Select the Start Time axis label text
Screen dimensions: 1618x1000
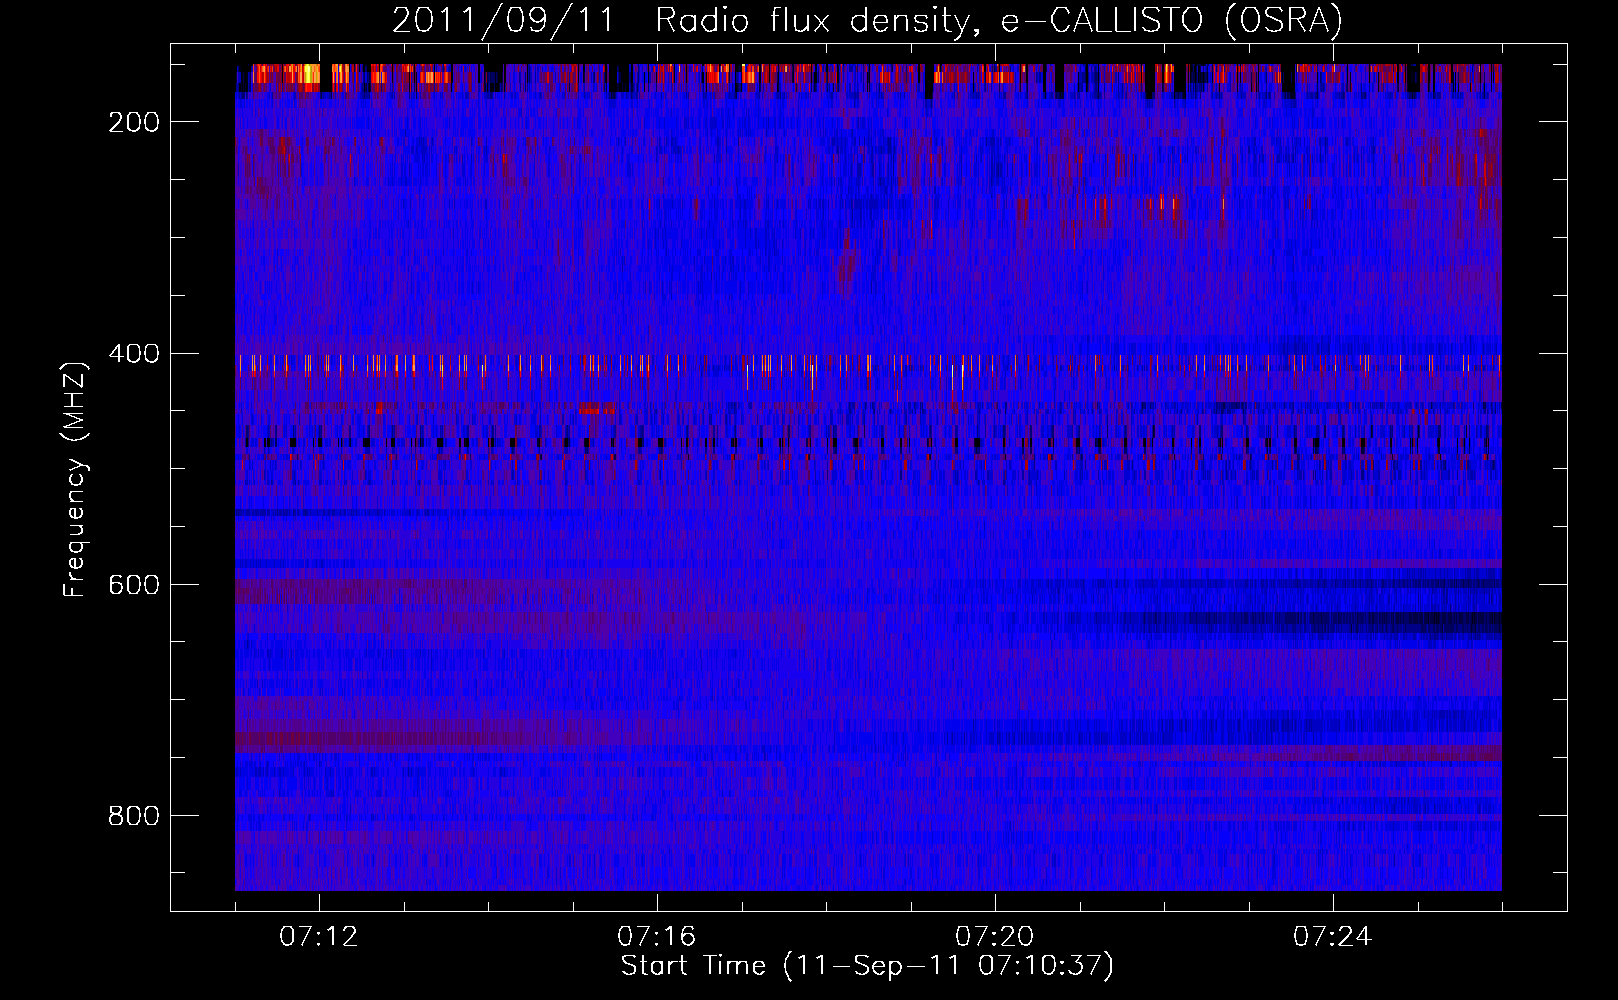[867, 966]
